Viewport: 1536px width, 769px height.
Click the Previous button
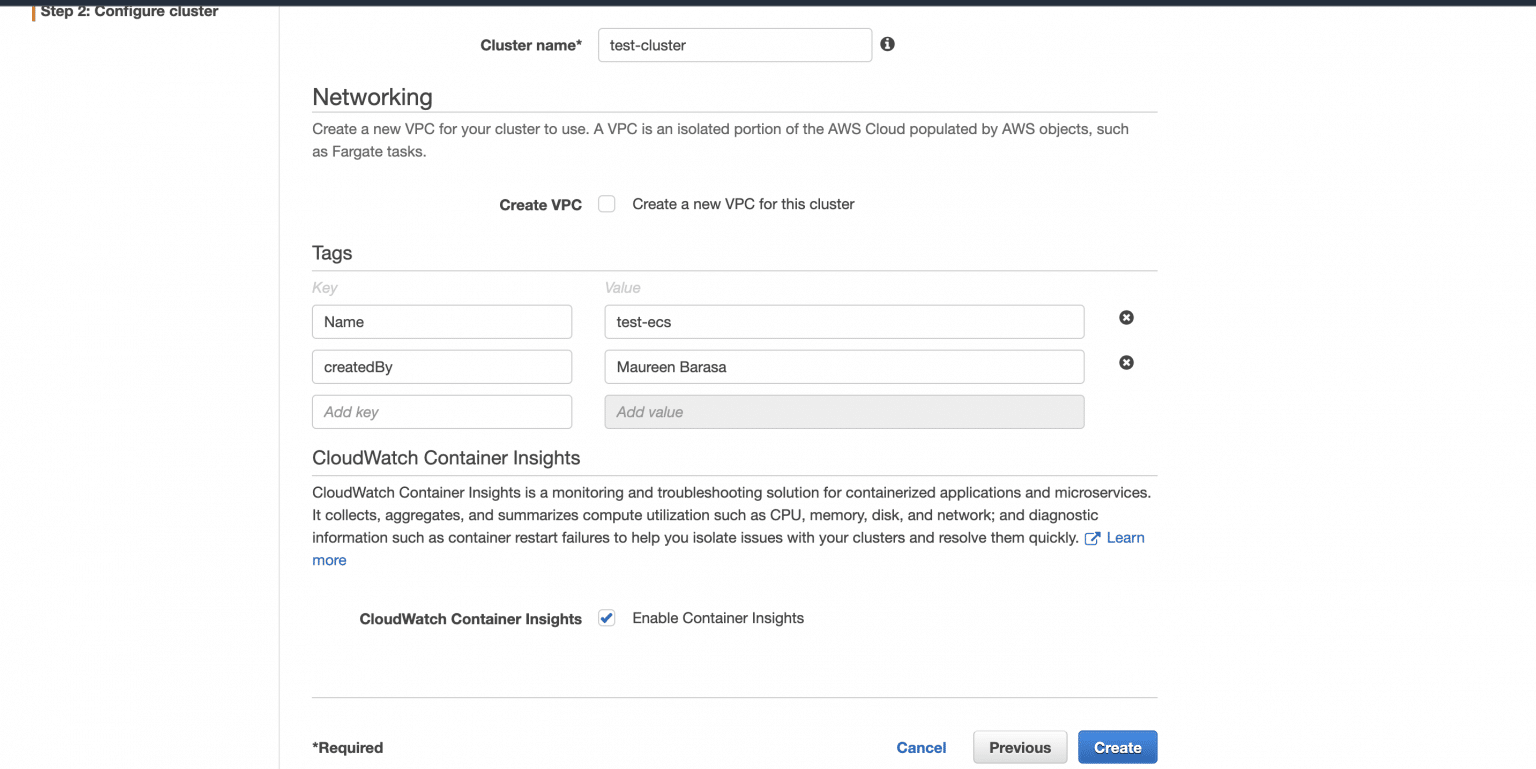click(1020, 747)
